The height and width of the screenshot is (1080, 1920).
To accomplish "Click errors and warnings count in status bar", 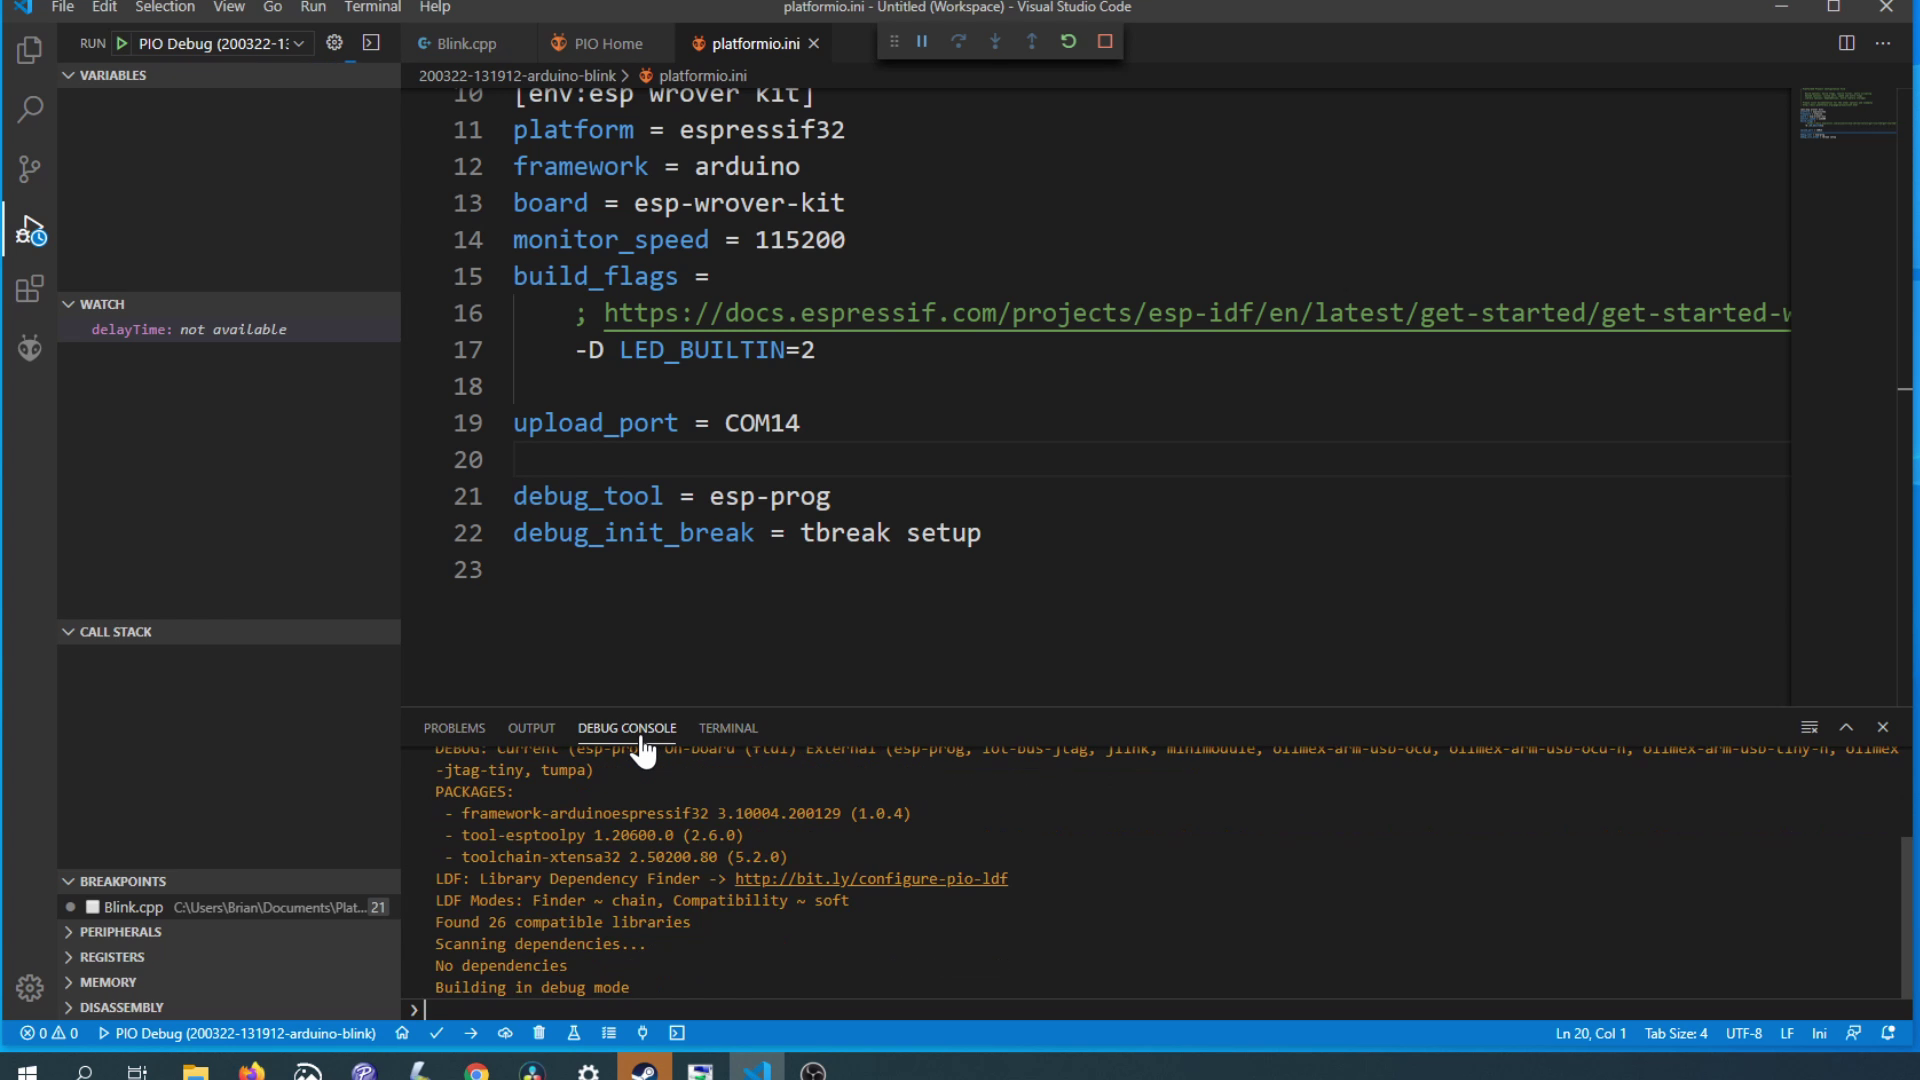I will (49, 1033).
